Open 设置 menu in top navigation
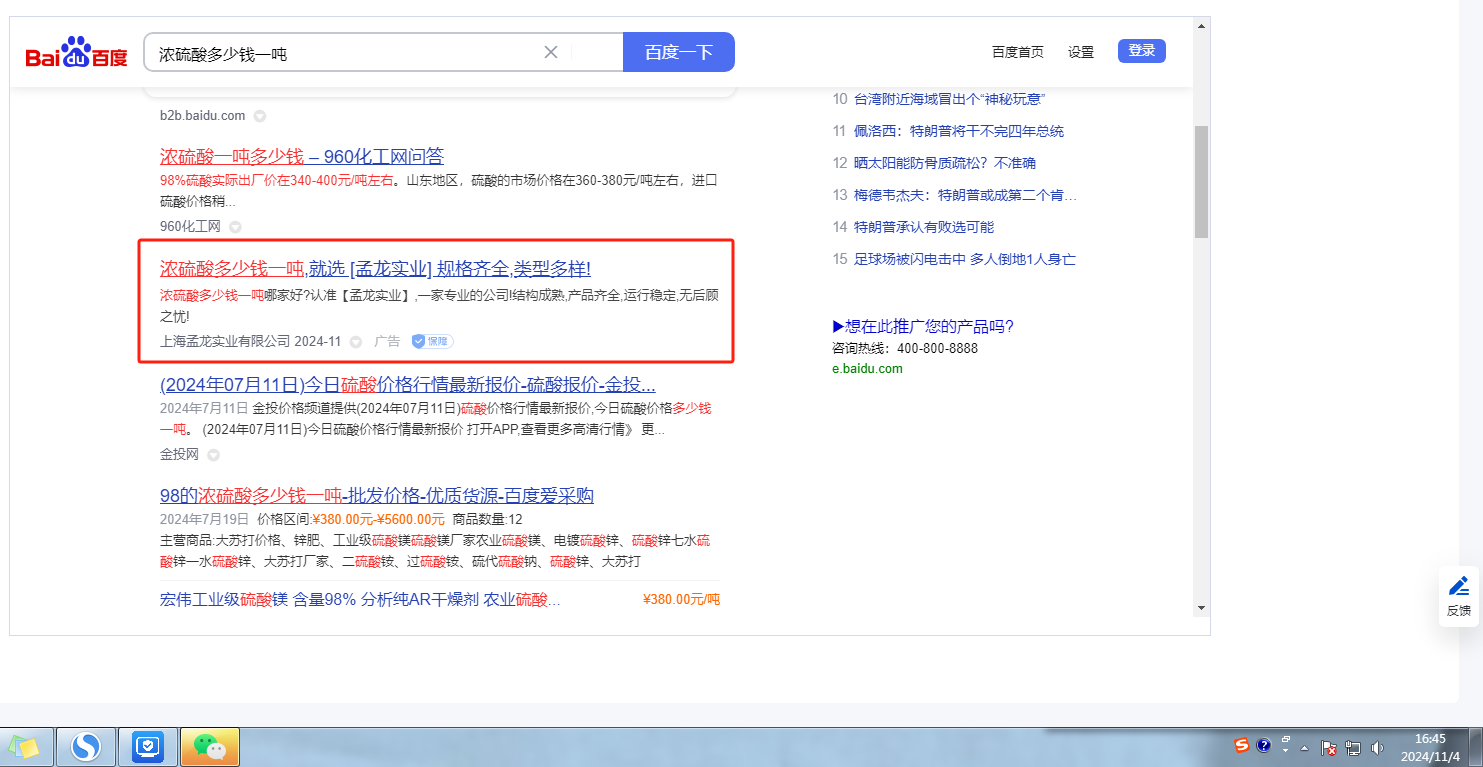1483x767 pixels. [x=1080, y=52]
